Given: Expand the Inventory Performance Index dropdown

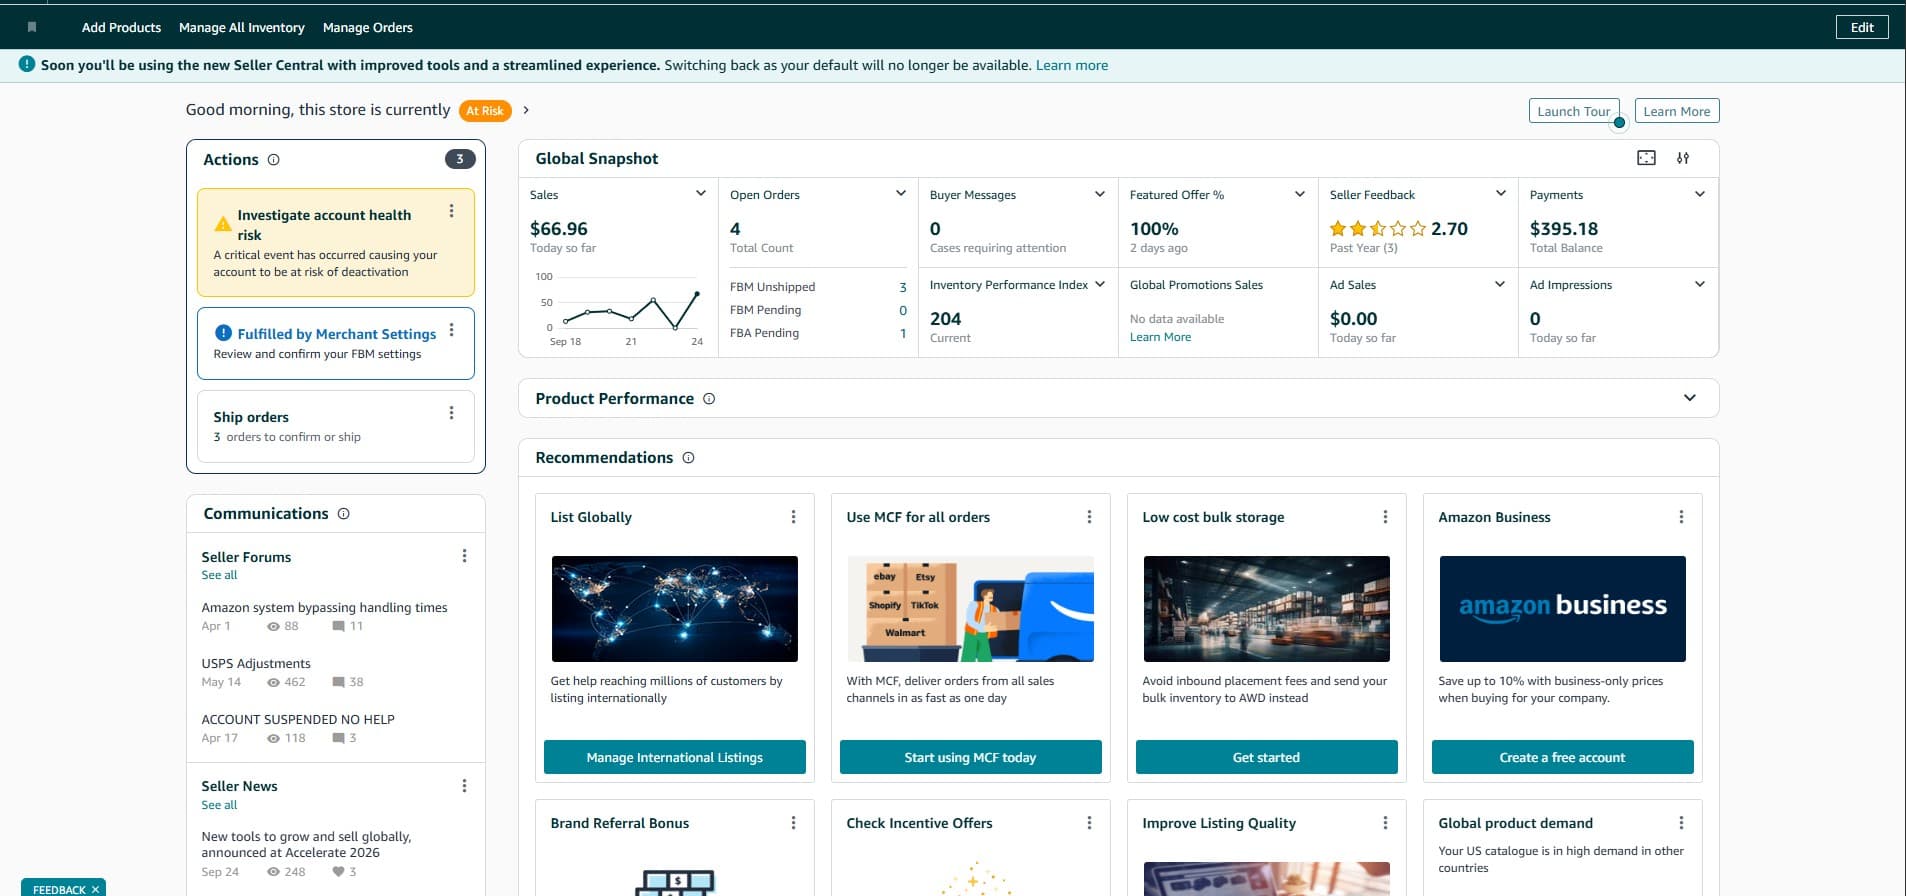Looking at the screenshot, I should pos(1100,284).
